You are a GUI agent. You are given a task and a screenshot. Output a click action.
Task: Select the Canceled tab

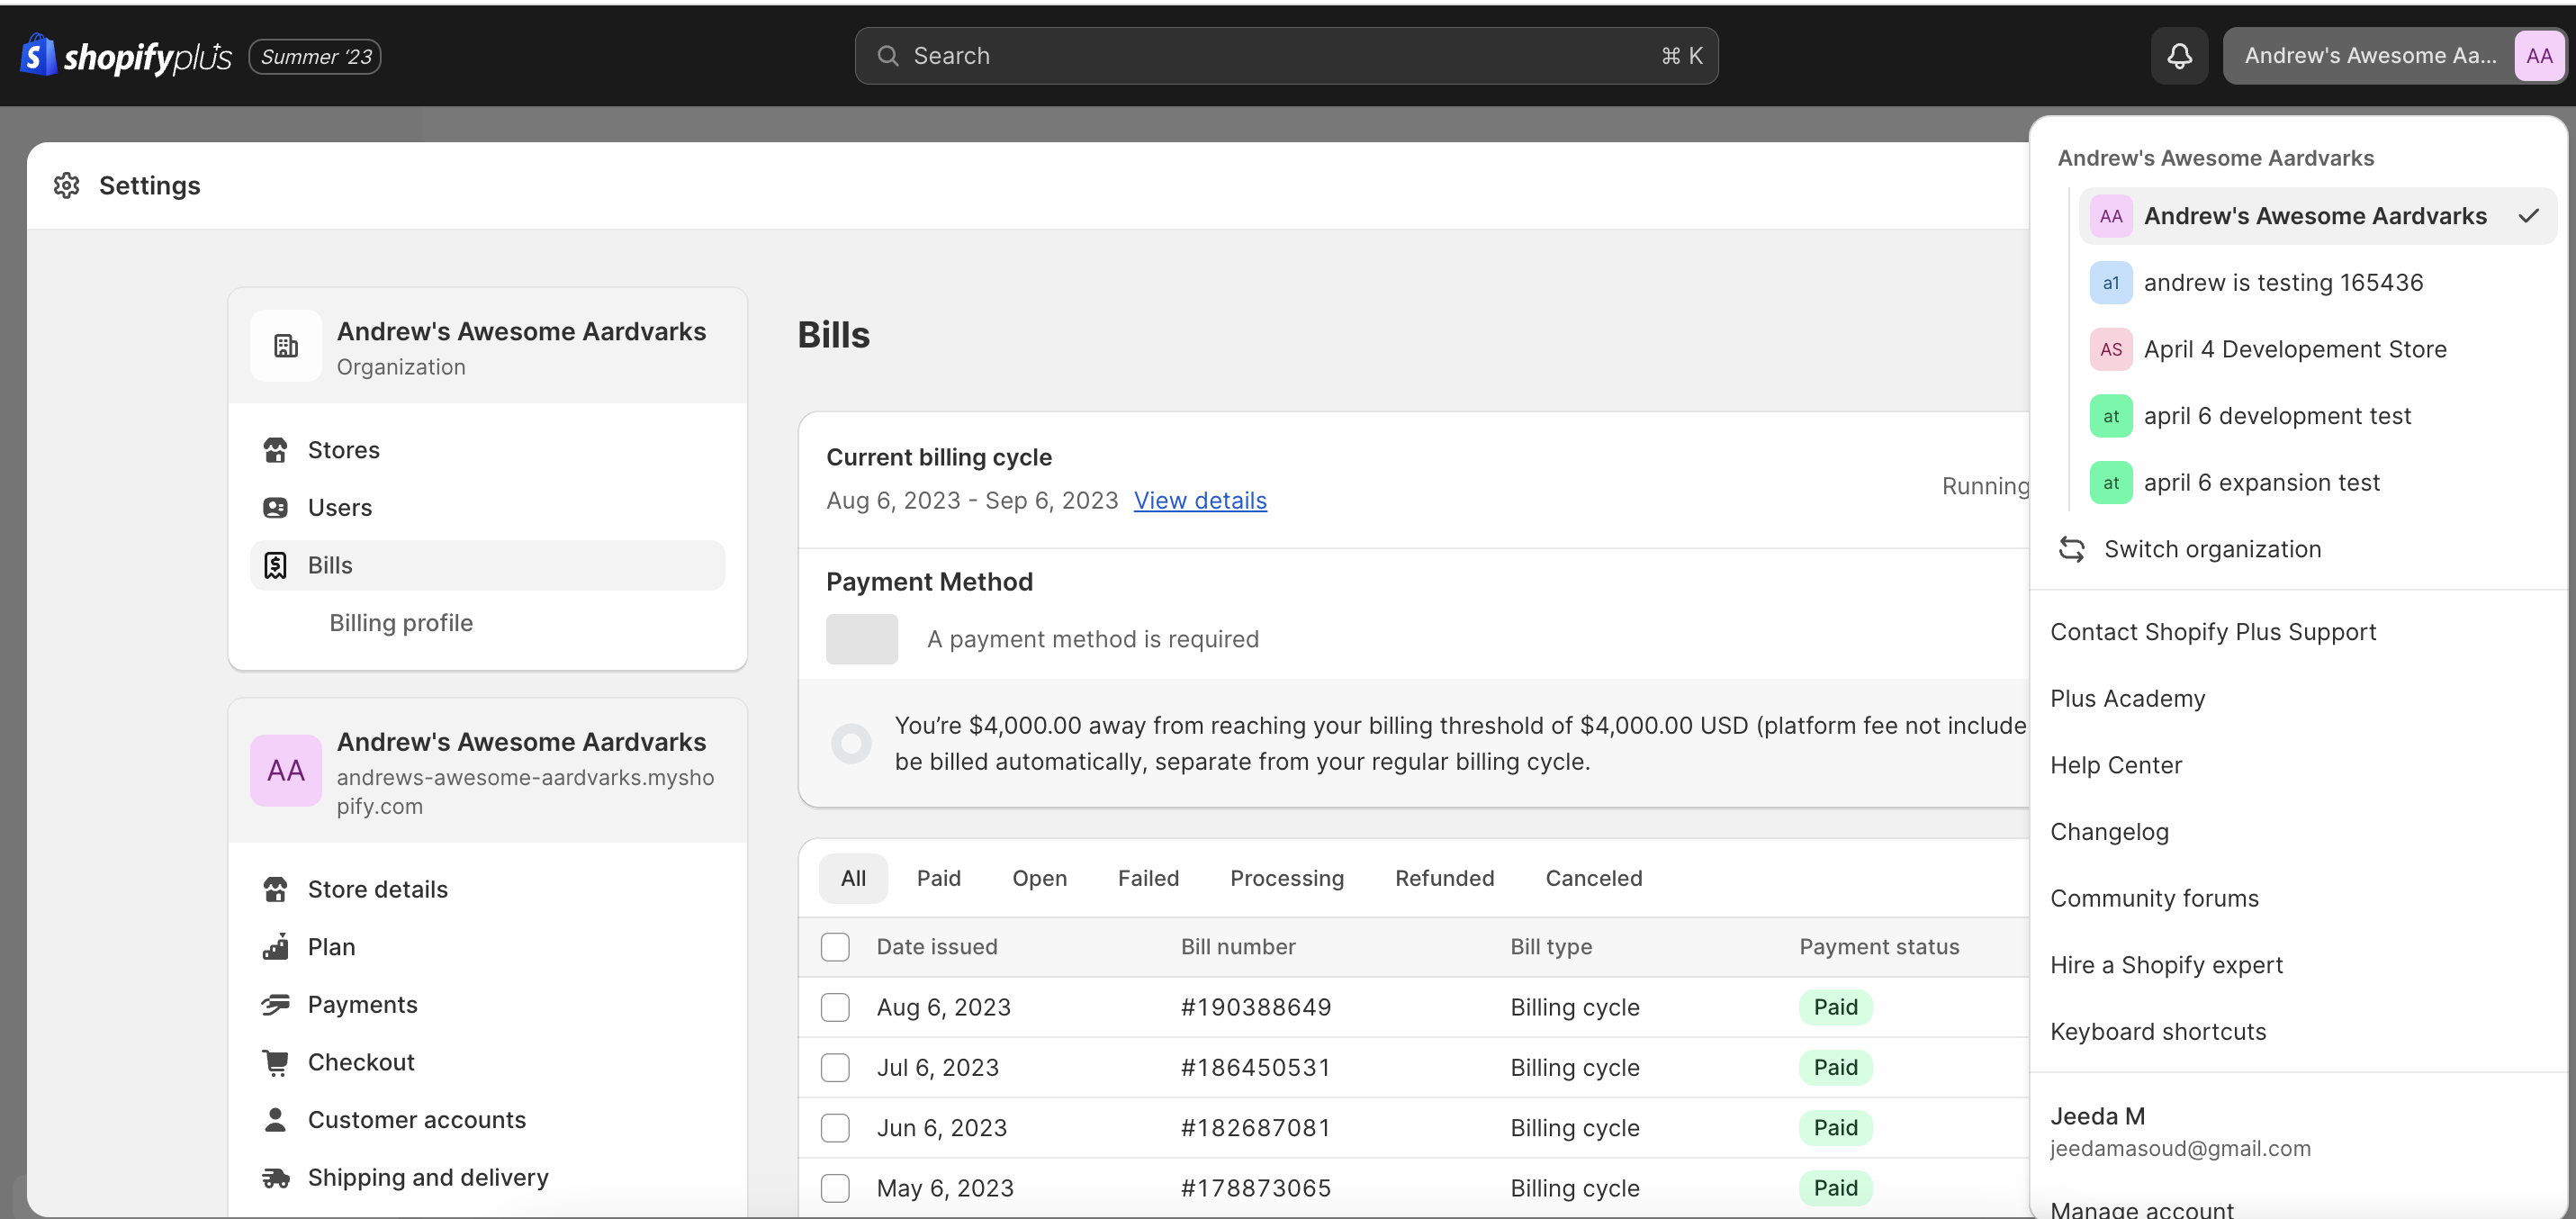coord(1593,878)
